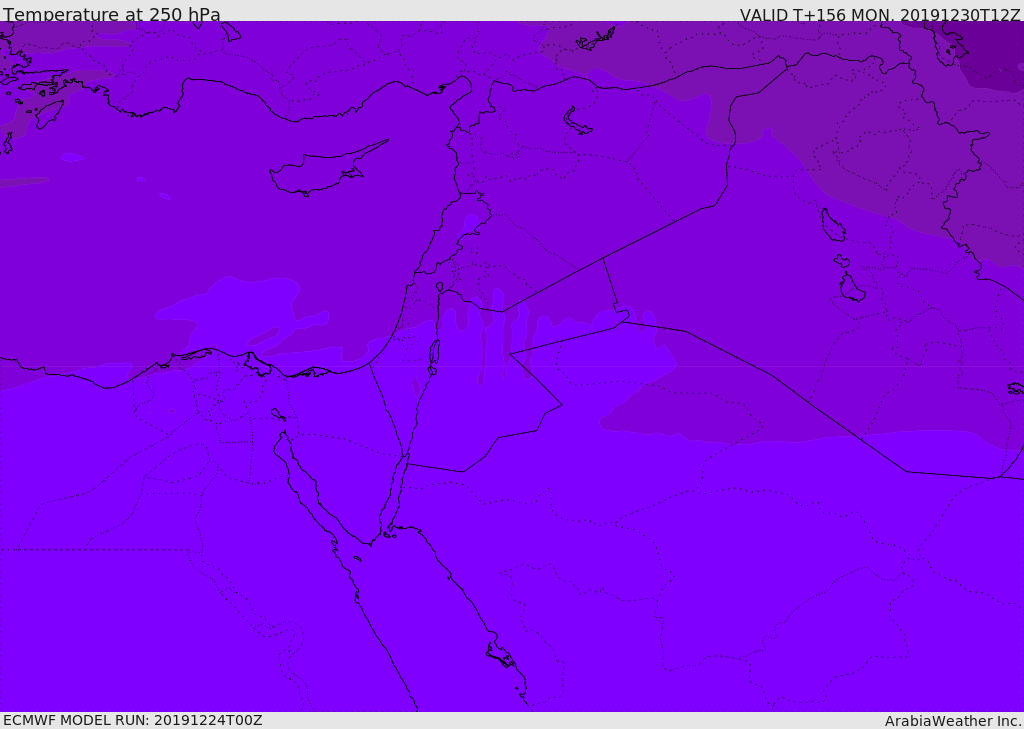This screenshot has height=729, width=1024.
Task: Click the 'ArabiaWeather Inc' credit text
Action: click(953, 721)
